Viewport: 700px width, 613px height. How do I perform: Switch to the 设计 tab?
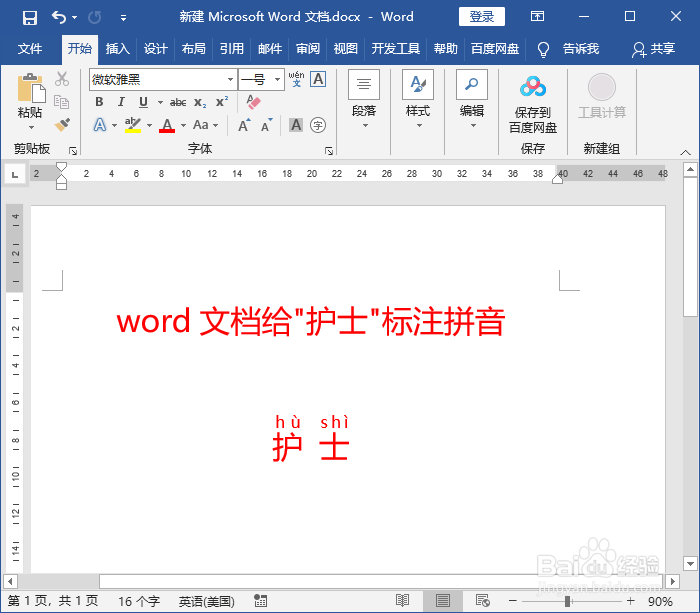coord(155,49)
